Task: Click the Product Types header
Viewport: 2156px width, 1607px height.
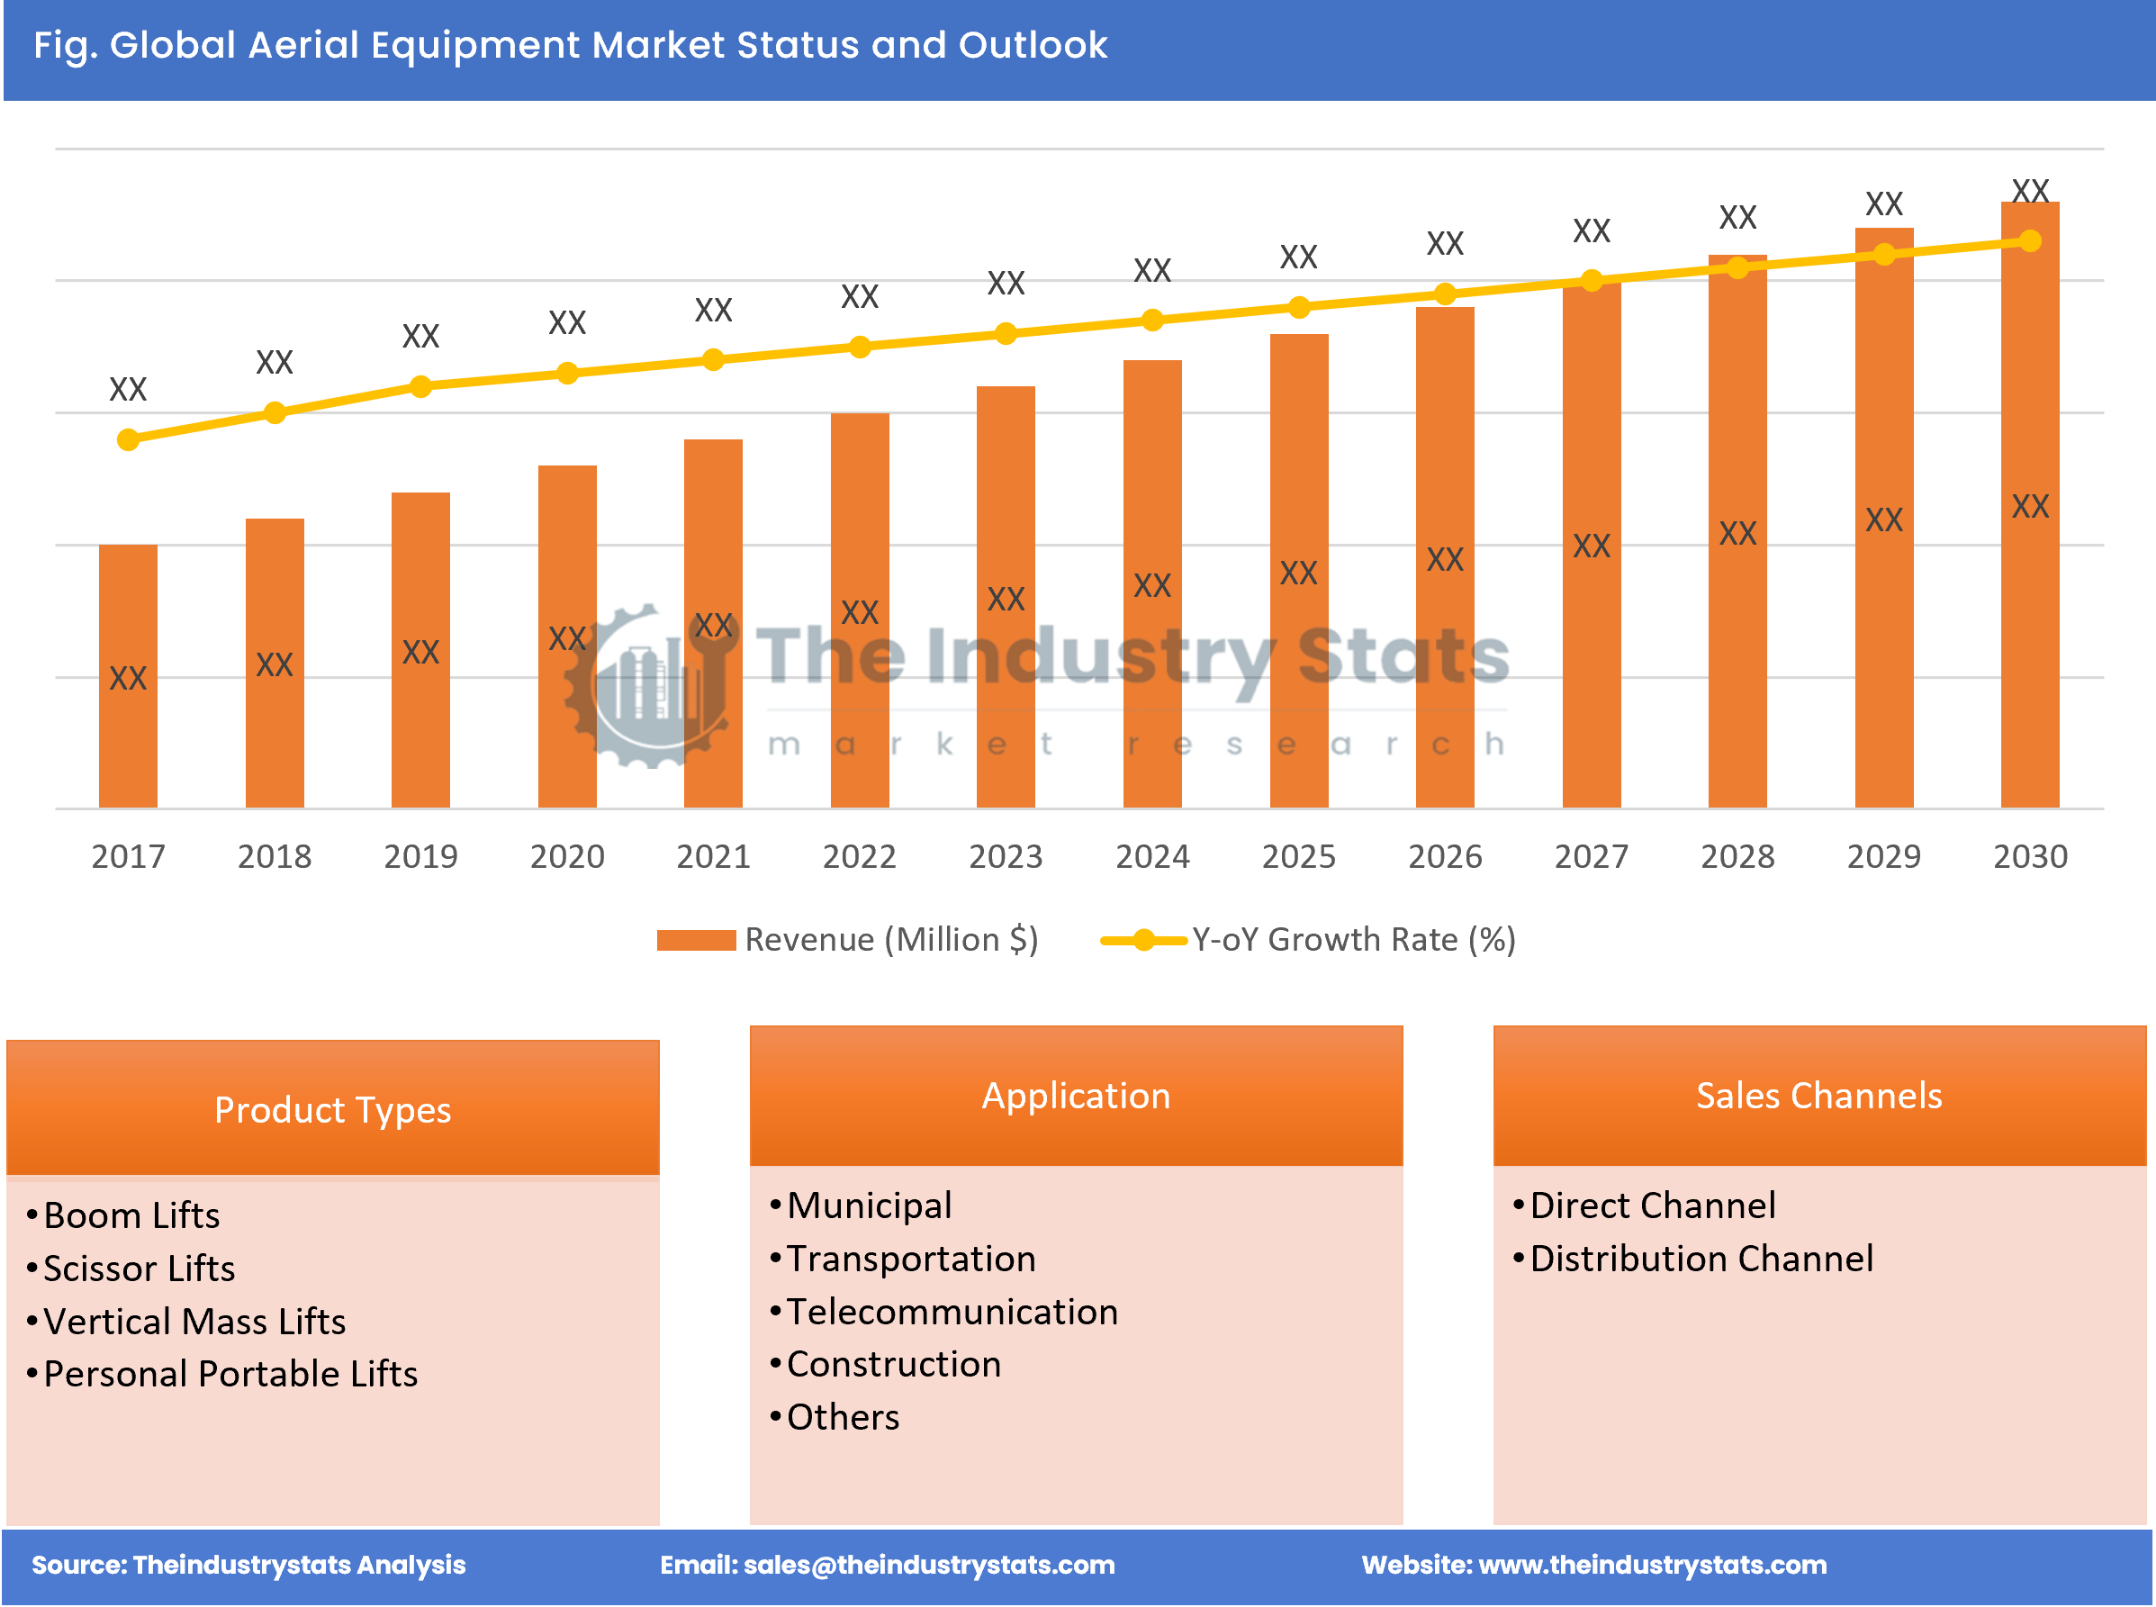Action: (333, 1109)
